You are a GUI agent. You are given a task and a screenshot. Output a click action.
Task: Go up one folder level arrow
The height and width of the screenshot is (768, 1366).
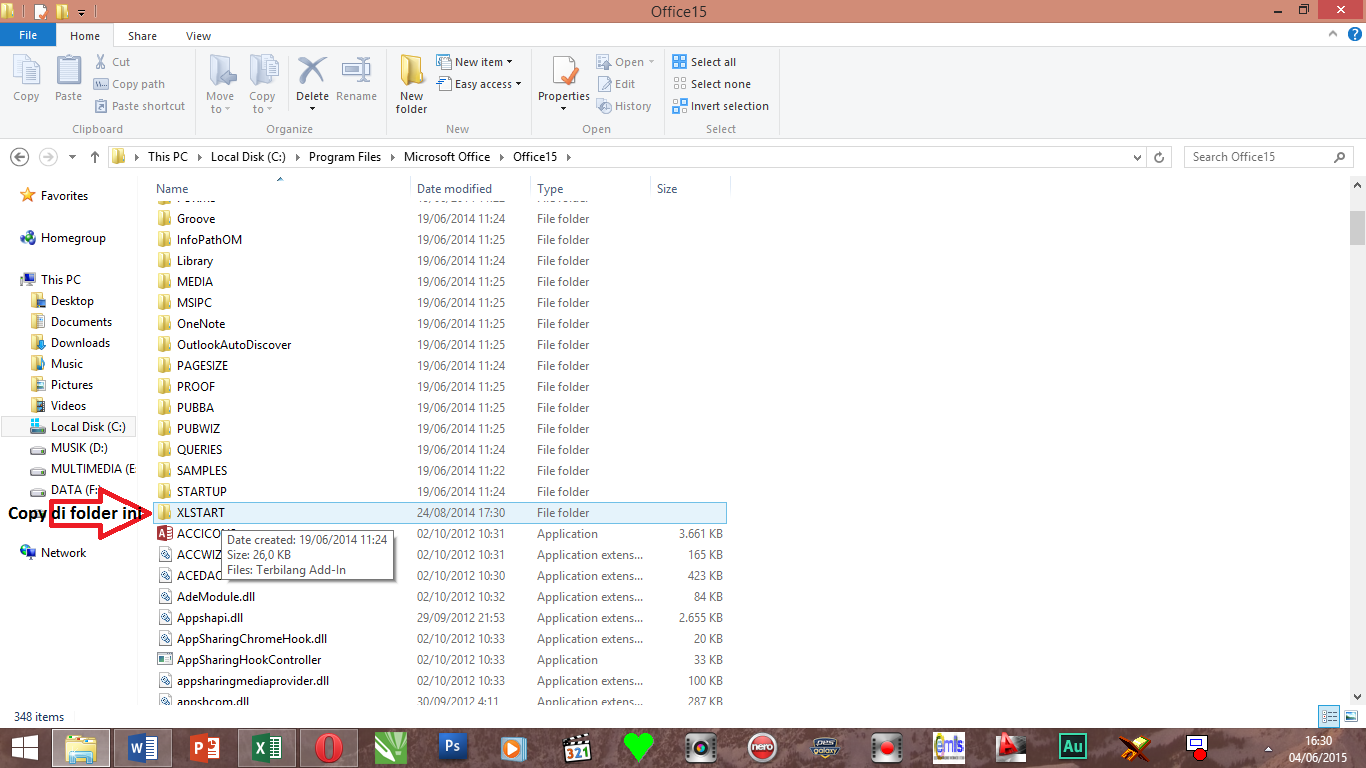pos(95,157)
